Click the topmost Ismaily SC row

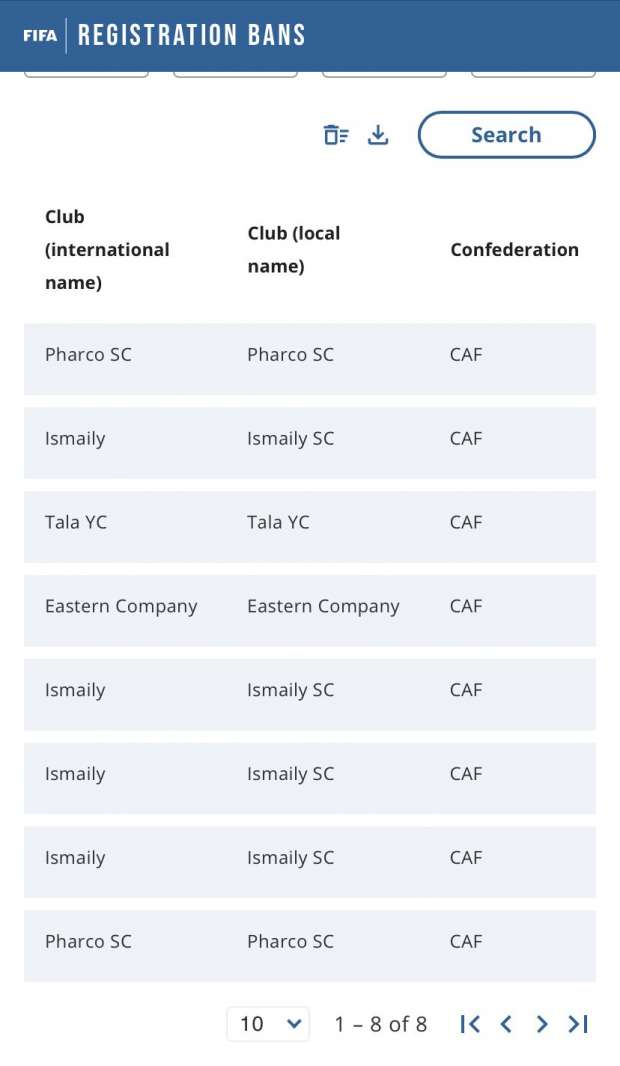(x=310, y=439)
